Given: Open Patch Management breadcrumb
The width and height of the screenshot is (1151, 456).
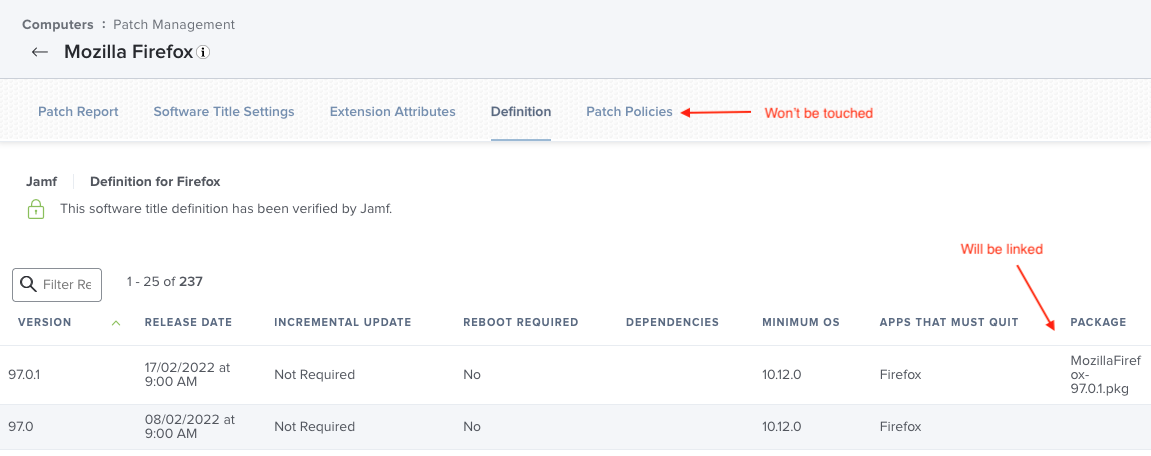Looking at the screenshot, I should point(174,24).
